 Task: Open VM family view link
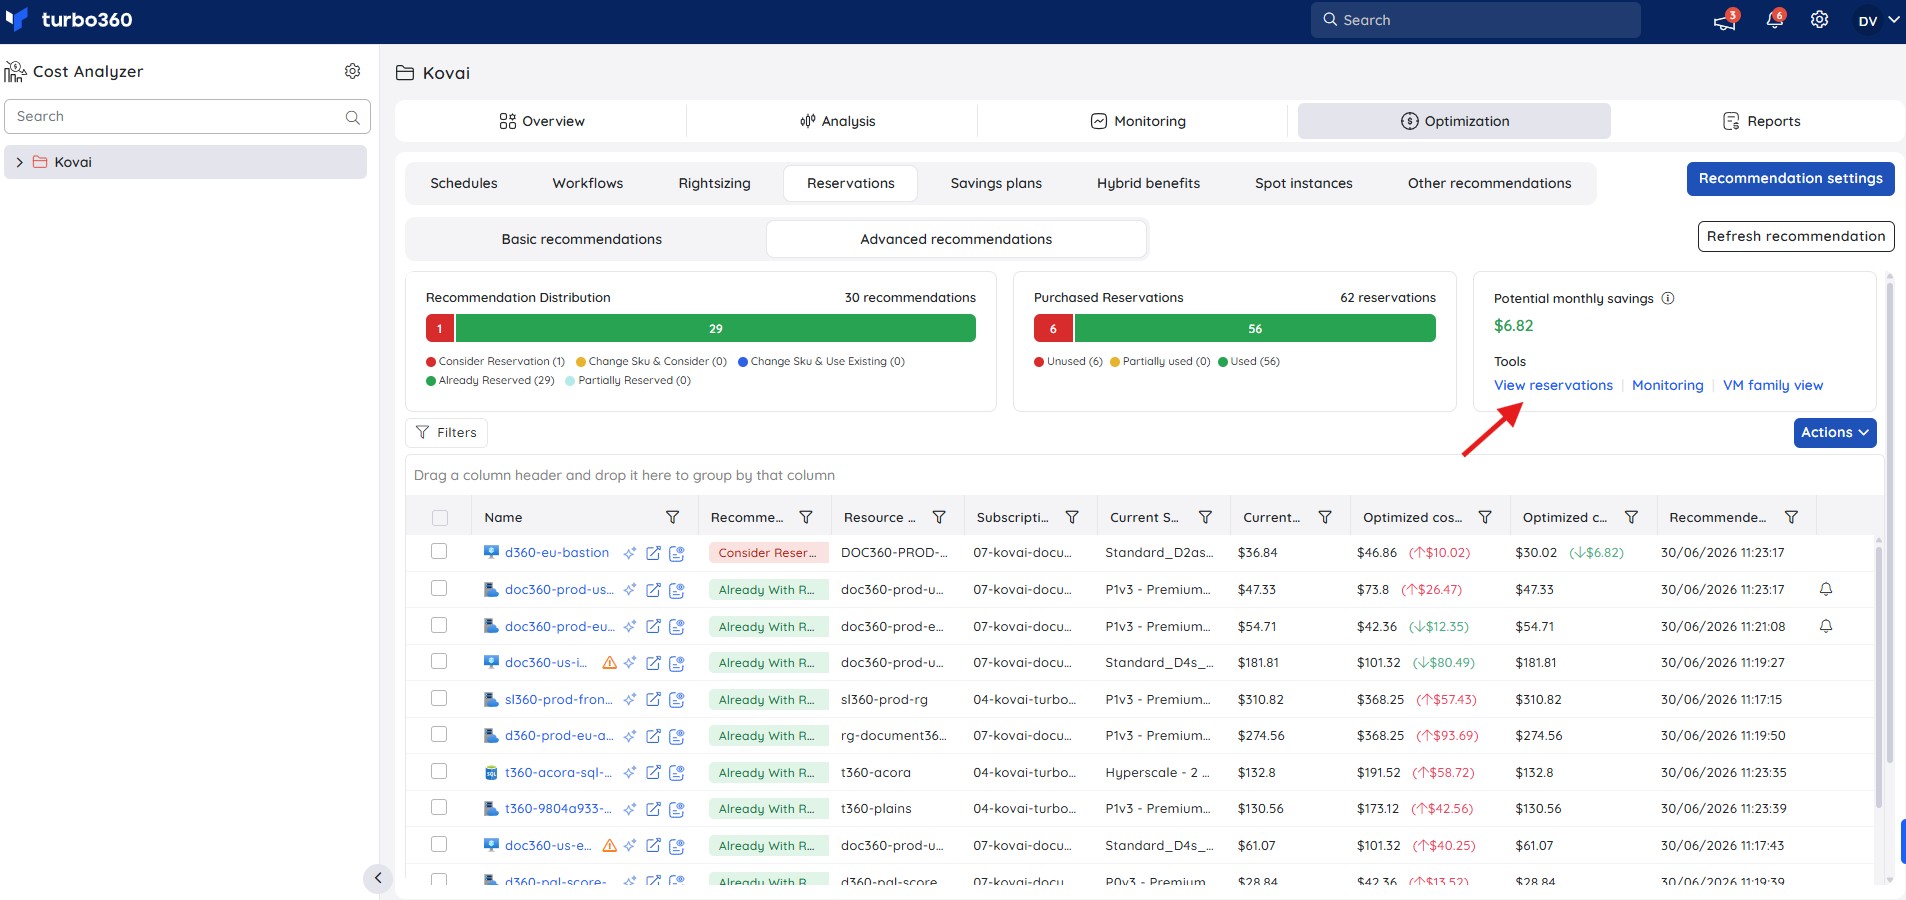(1773, 385)
